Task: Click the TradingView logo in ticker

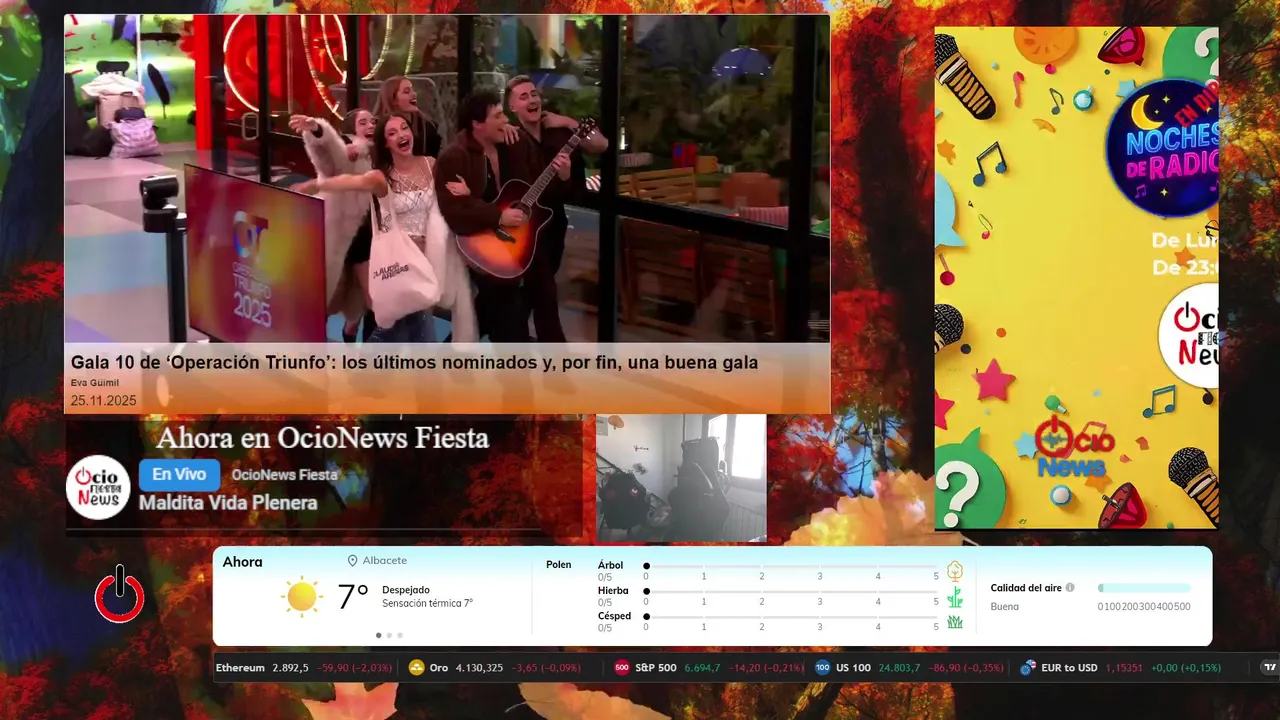Action: pos(1270,668)
